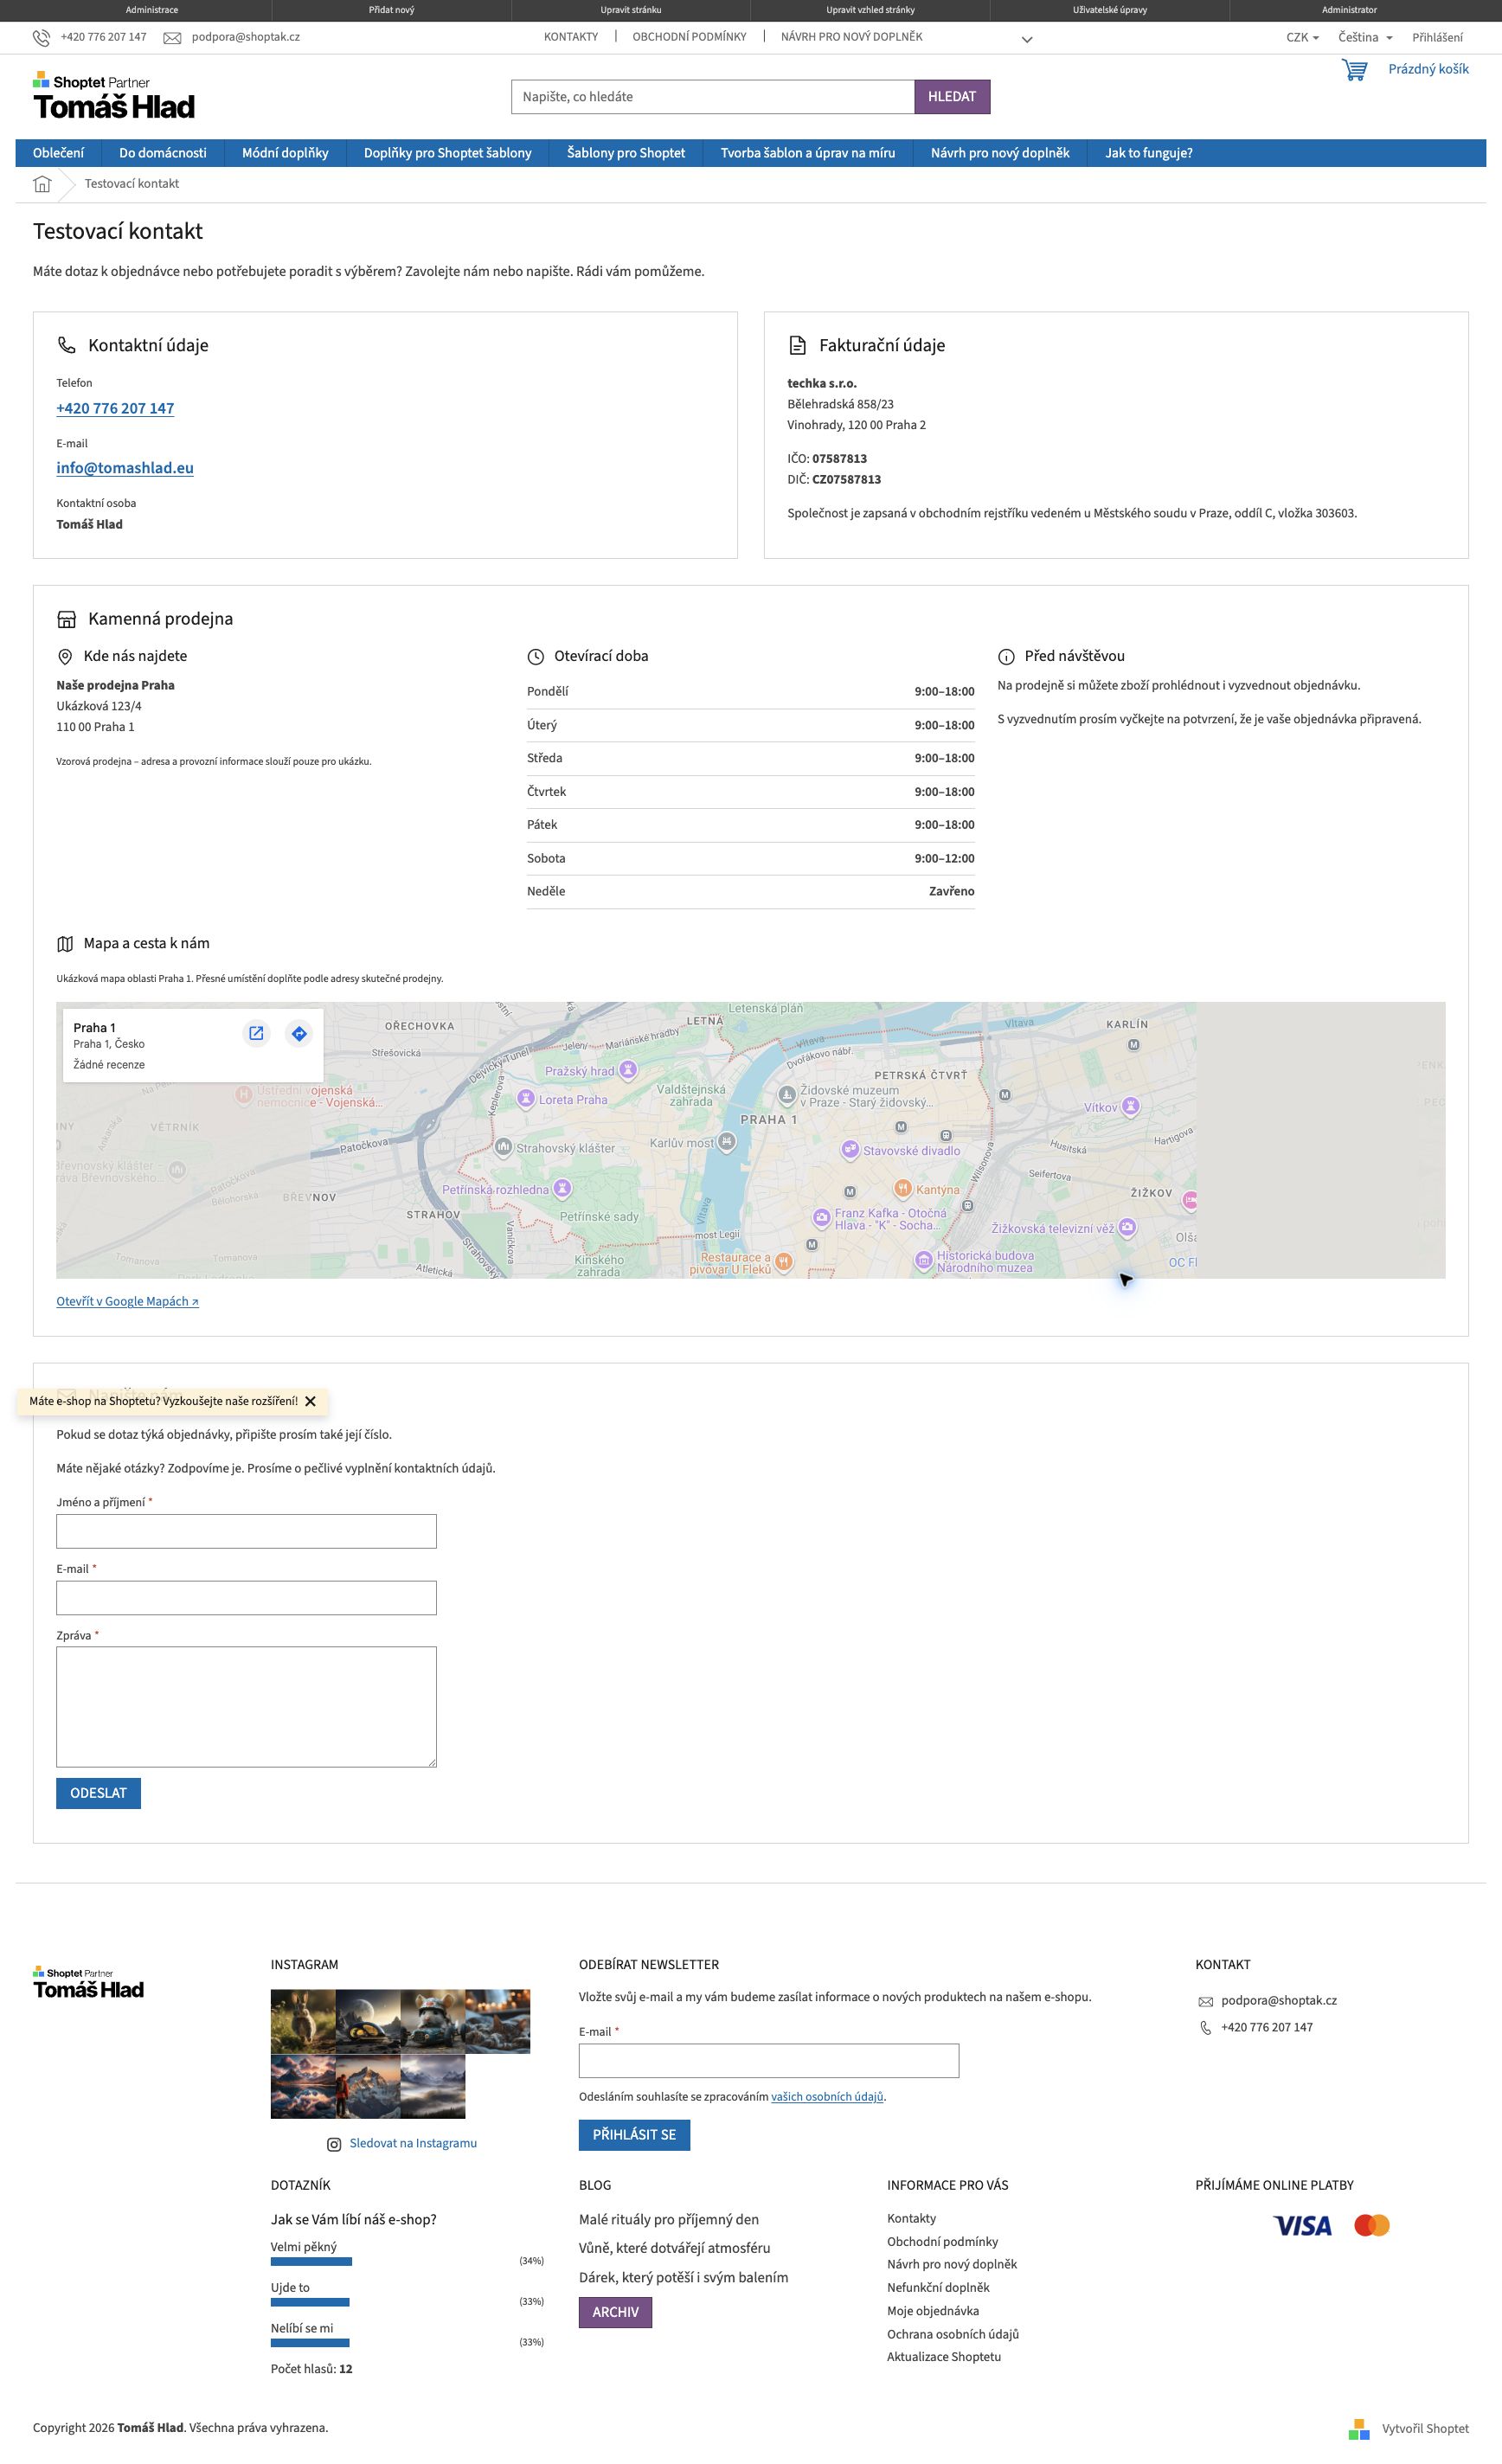Click the Upravit stránku admin bar item
1502x2464 pixels.
pos(631,10)
